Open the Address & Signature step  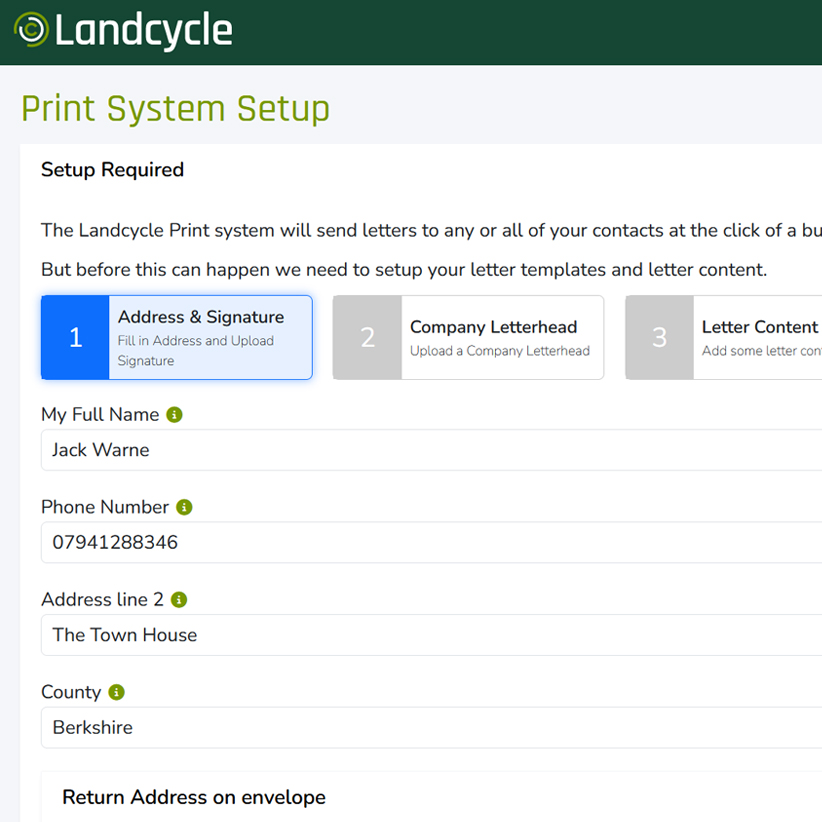point(177,337)
